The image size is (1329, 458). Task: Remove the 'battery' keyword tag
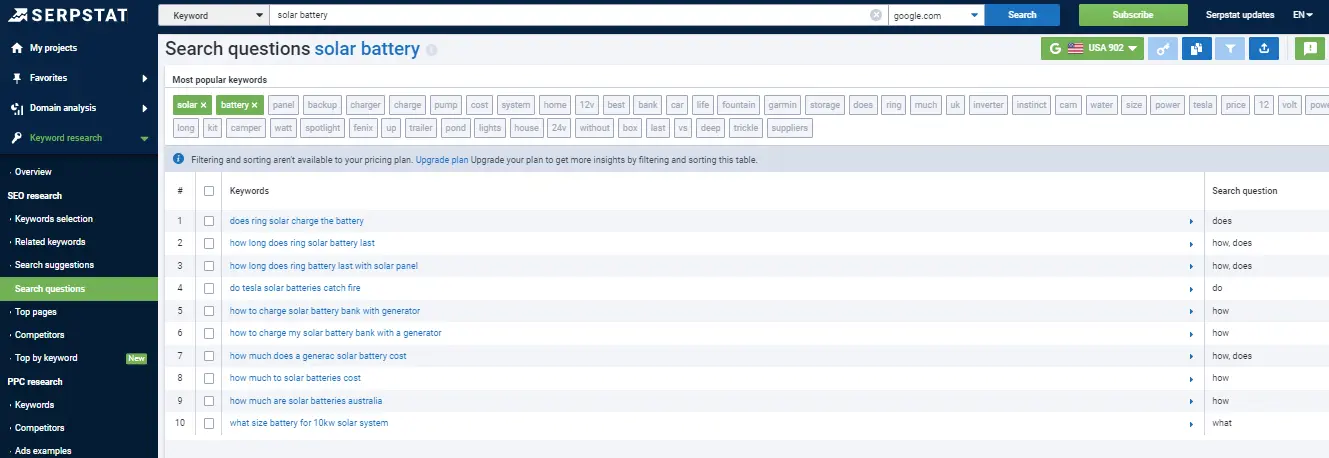[254, 105]
